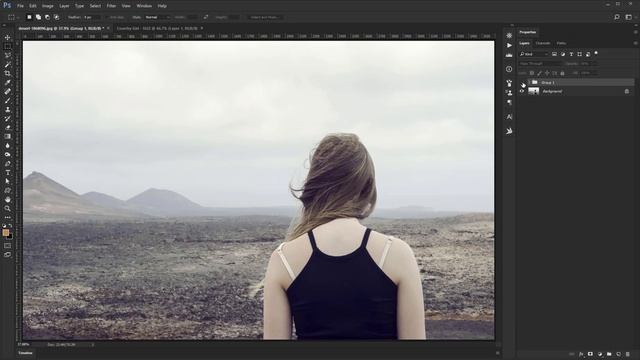The height and width of the screenshot is (360, 640).
Task: Toggle Background layer visibility eye
Action: point(522,91)
